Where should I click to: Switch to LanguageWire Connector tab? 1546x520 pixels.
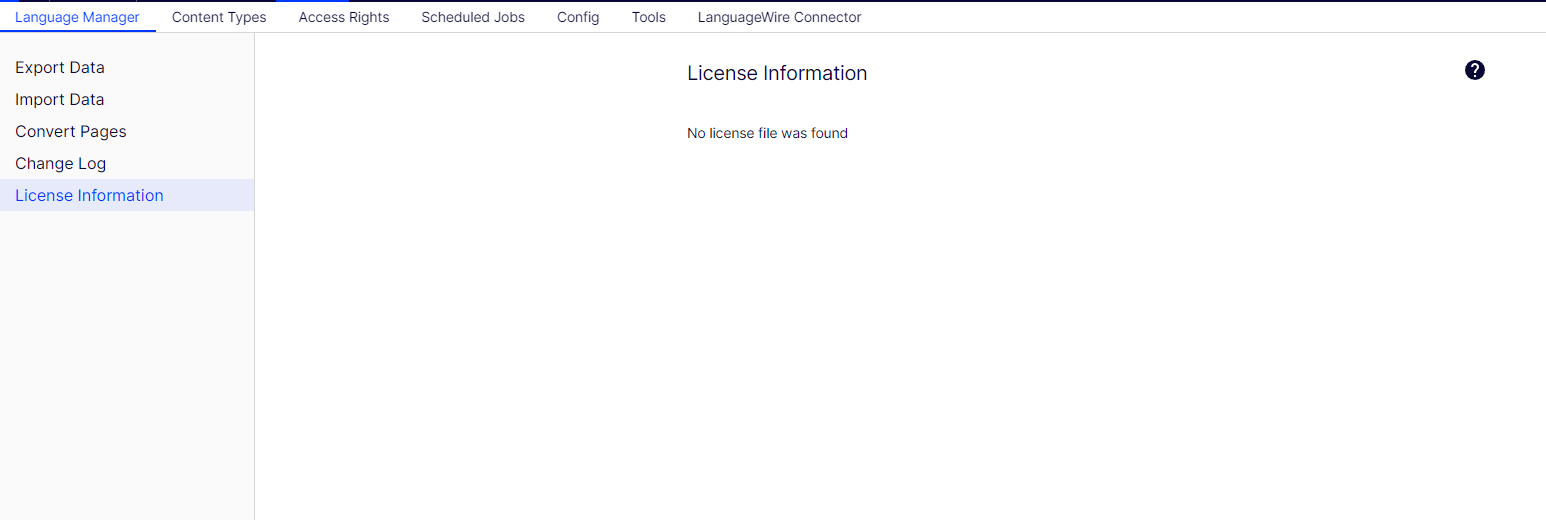pos(779,17)
